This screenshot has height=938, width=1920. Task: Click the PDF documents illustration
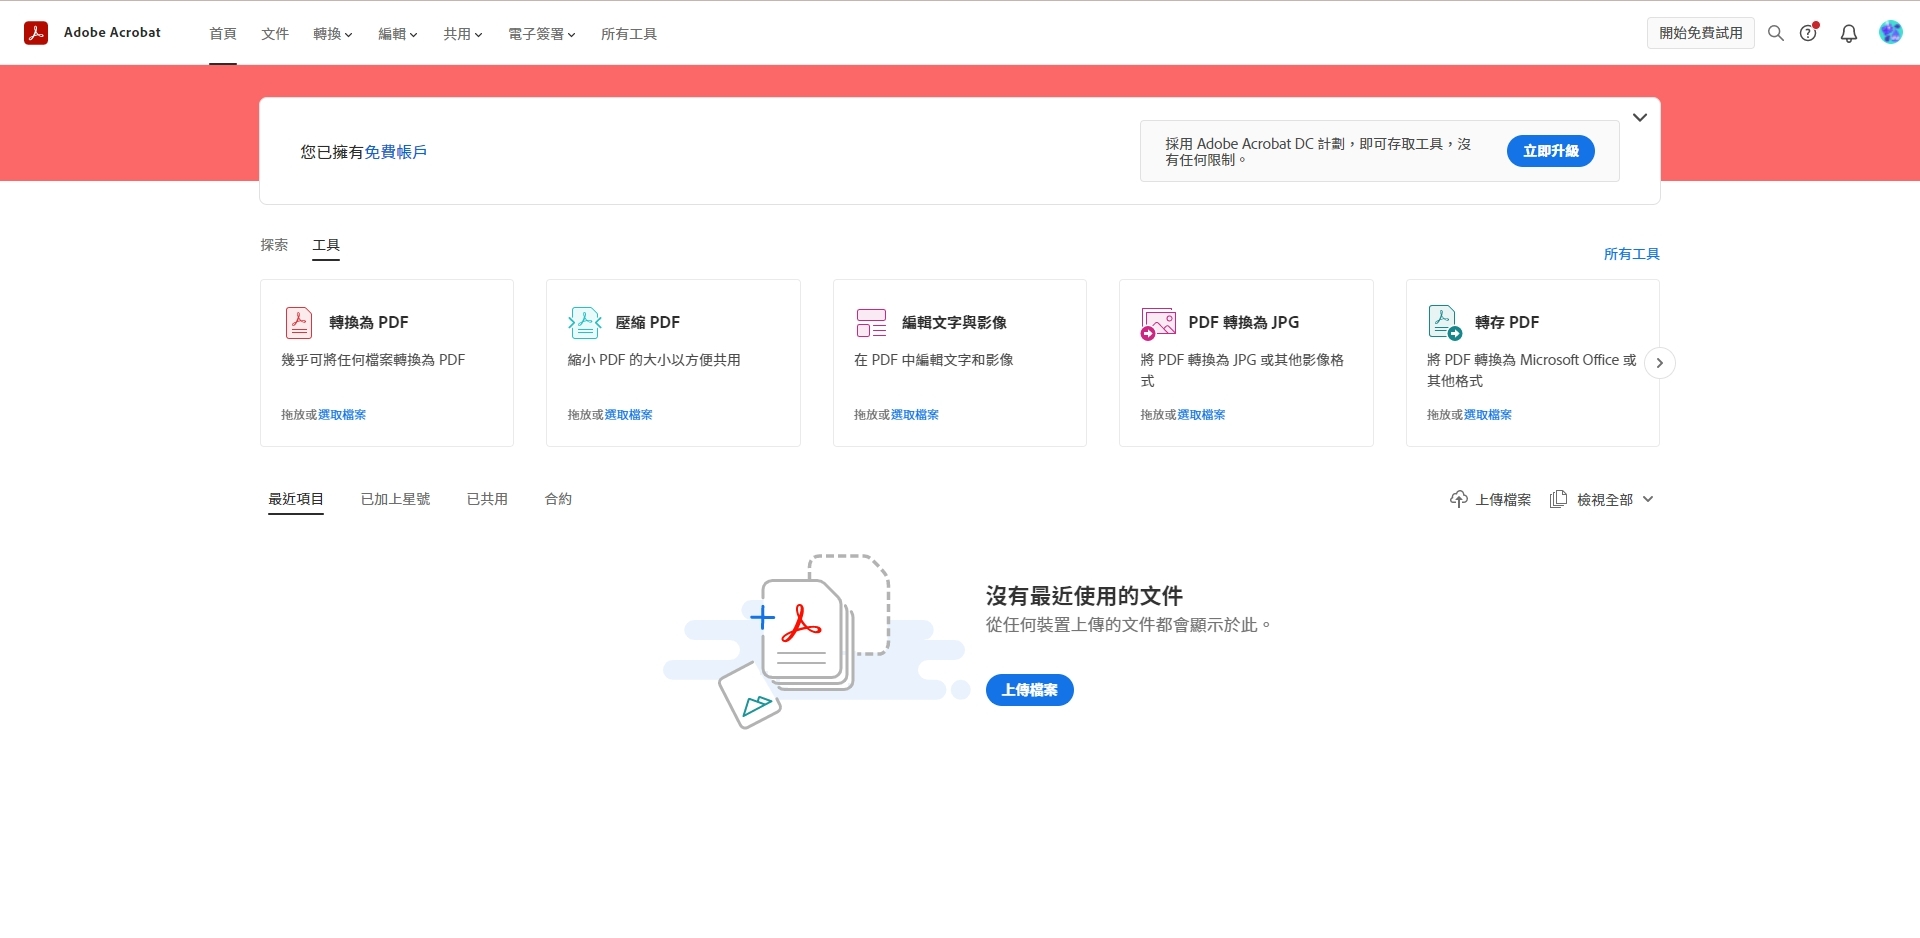pos(815,640)
